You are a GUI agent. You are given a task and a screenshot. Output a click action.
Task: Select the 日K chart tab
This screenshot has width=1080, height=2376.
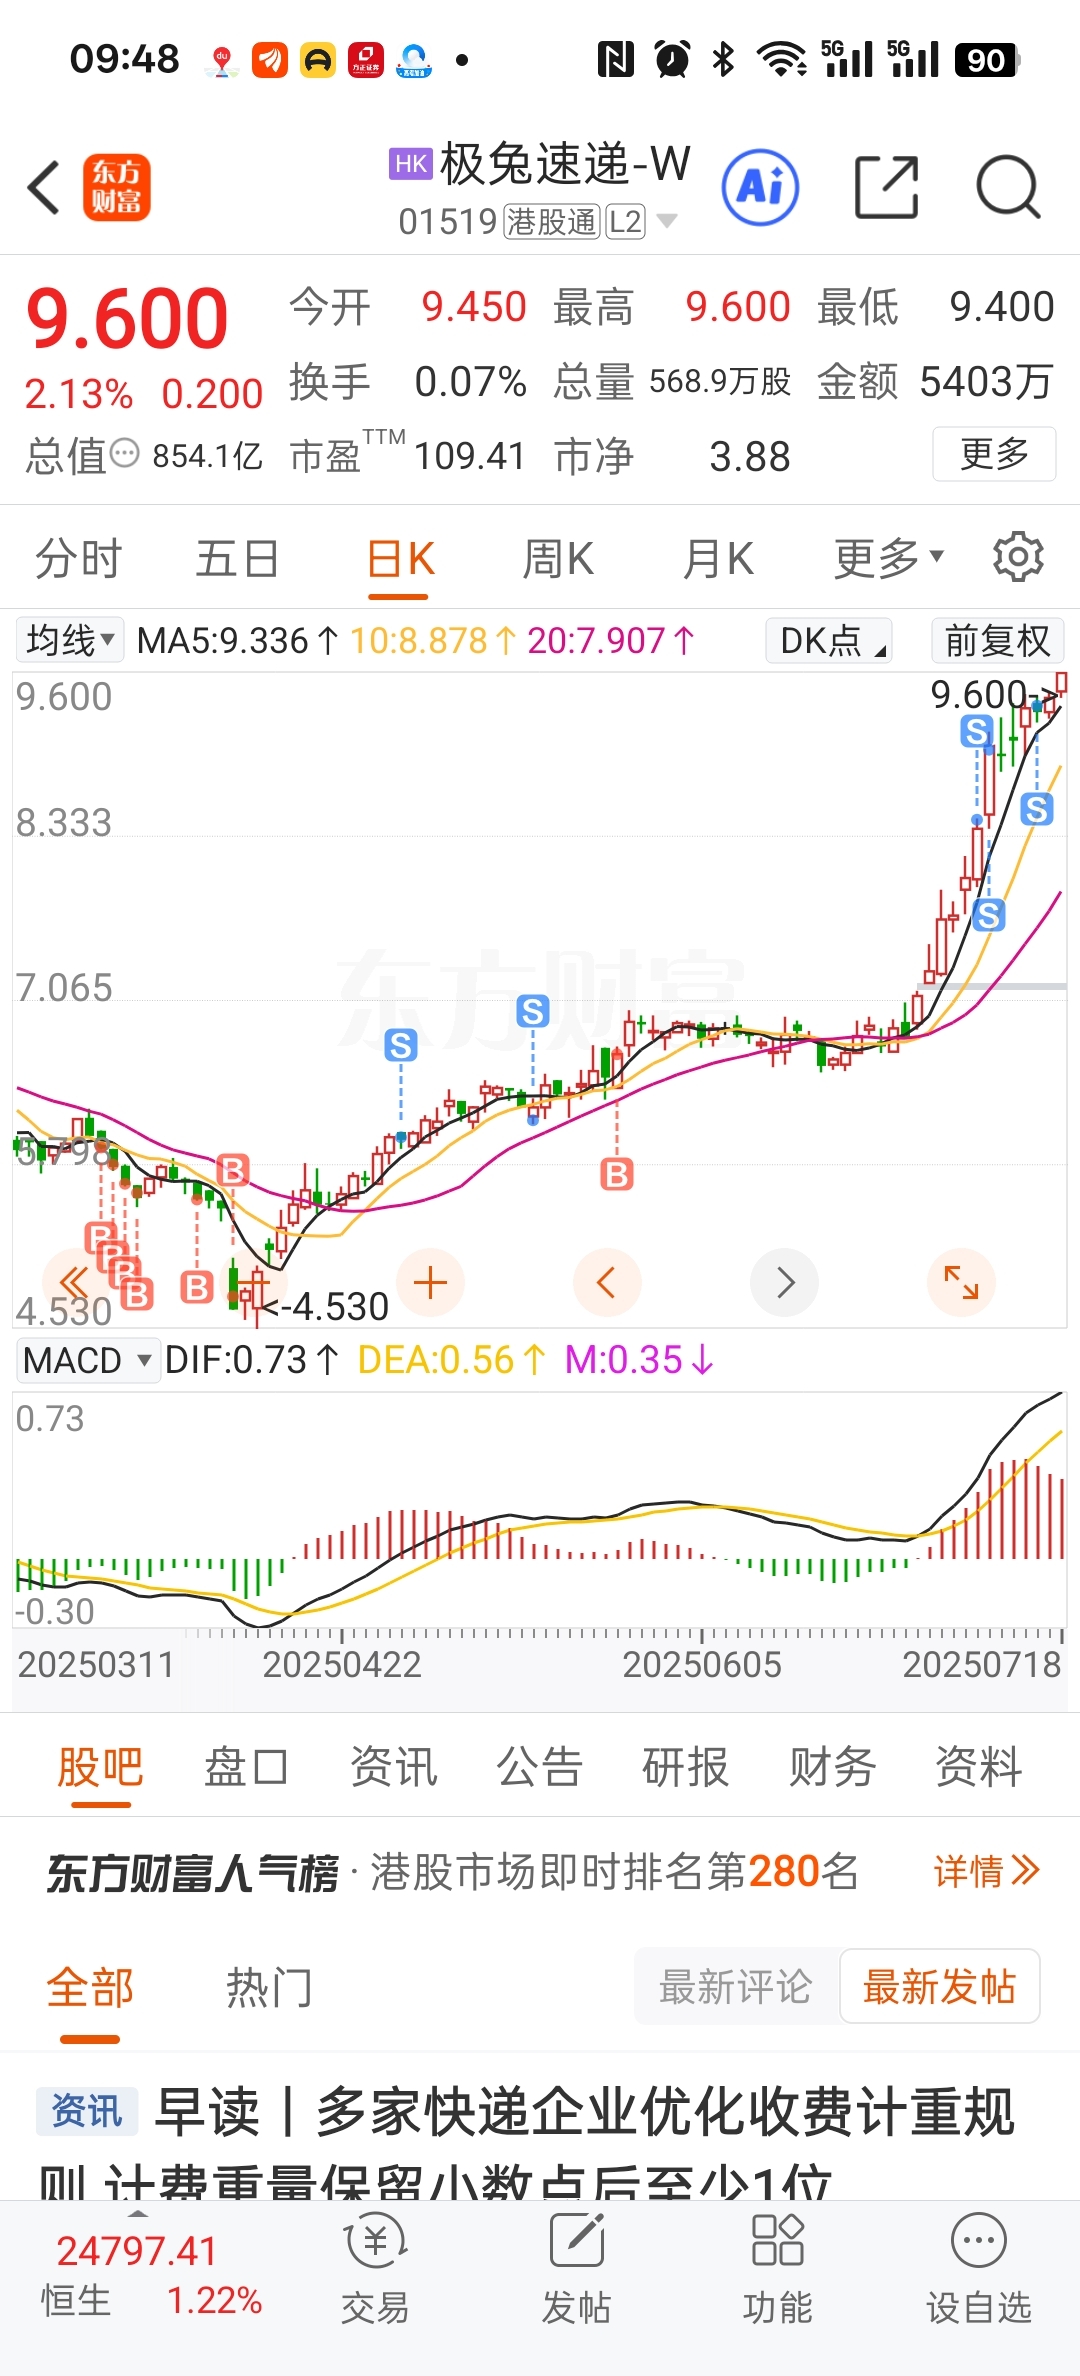point(400,558)
